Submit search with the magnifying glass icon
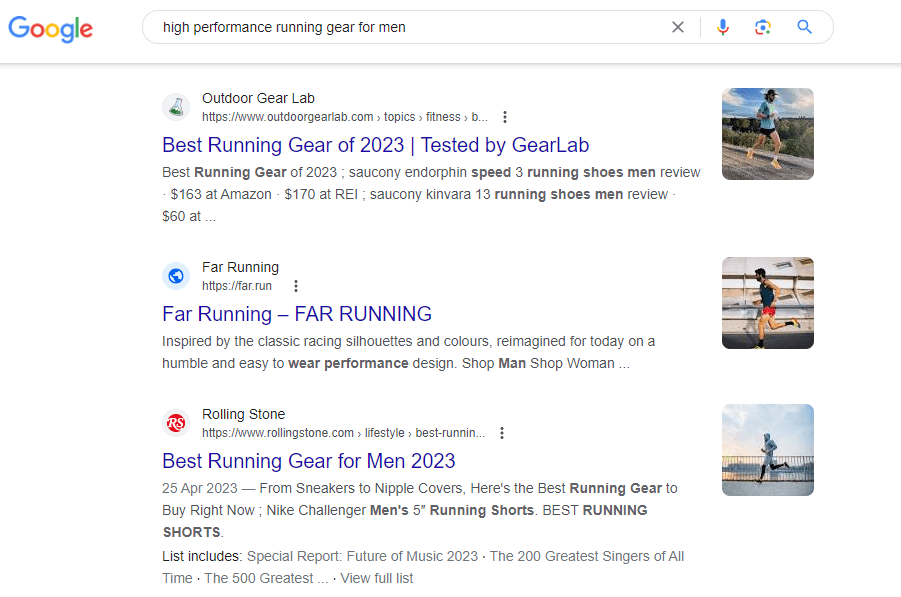 click(x=804, y=27)
